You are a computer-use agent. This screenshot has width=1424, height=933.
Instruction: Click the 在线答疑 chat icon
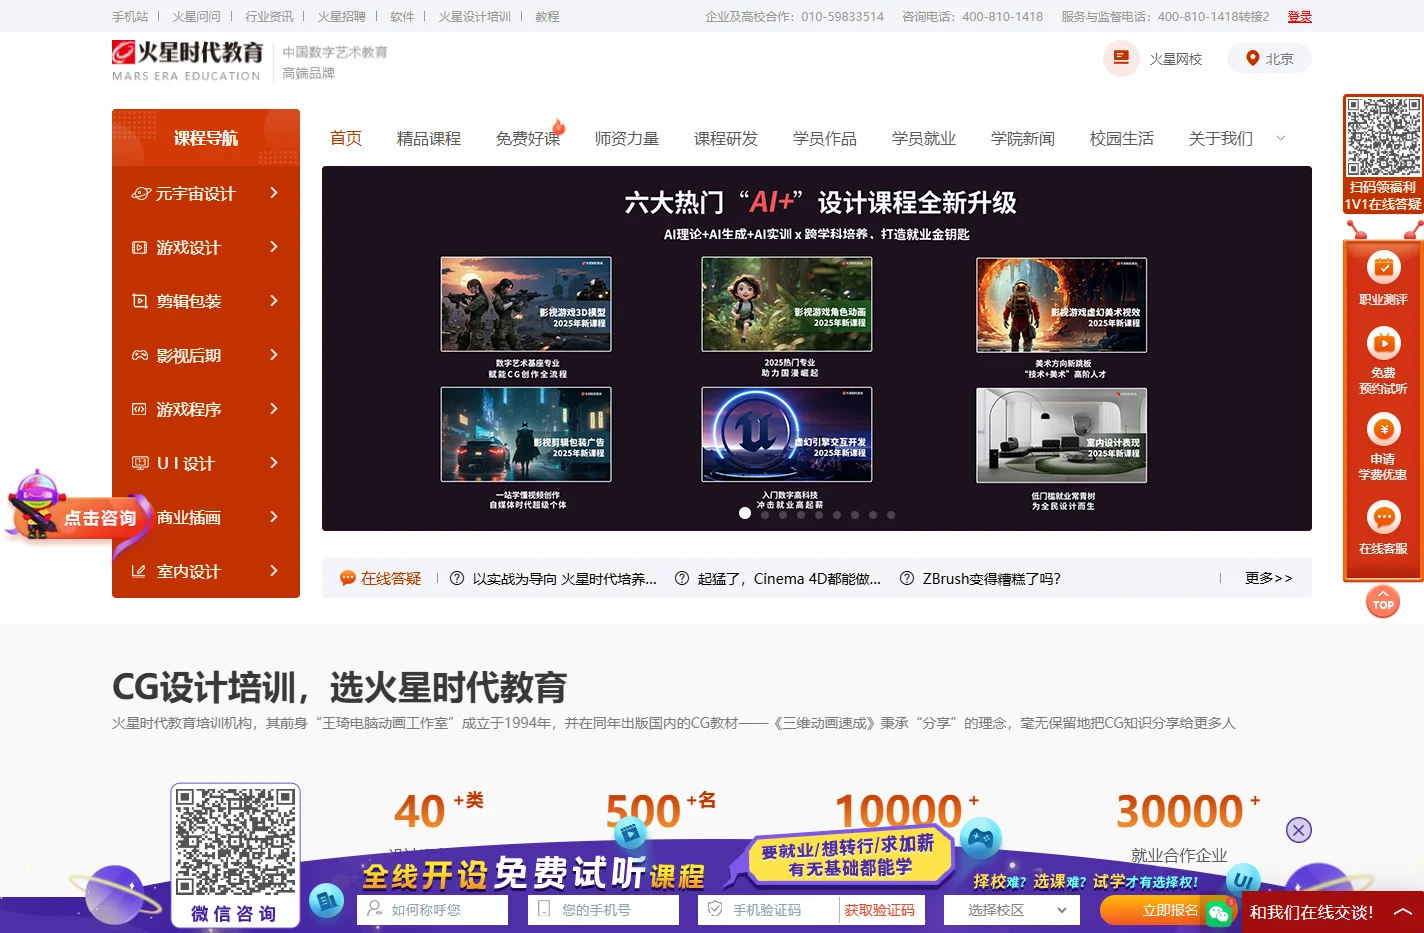pyautogui.click(x=348, y=578)
